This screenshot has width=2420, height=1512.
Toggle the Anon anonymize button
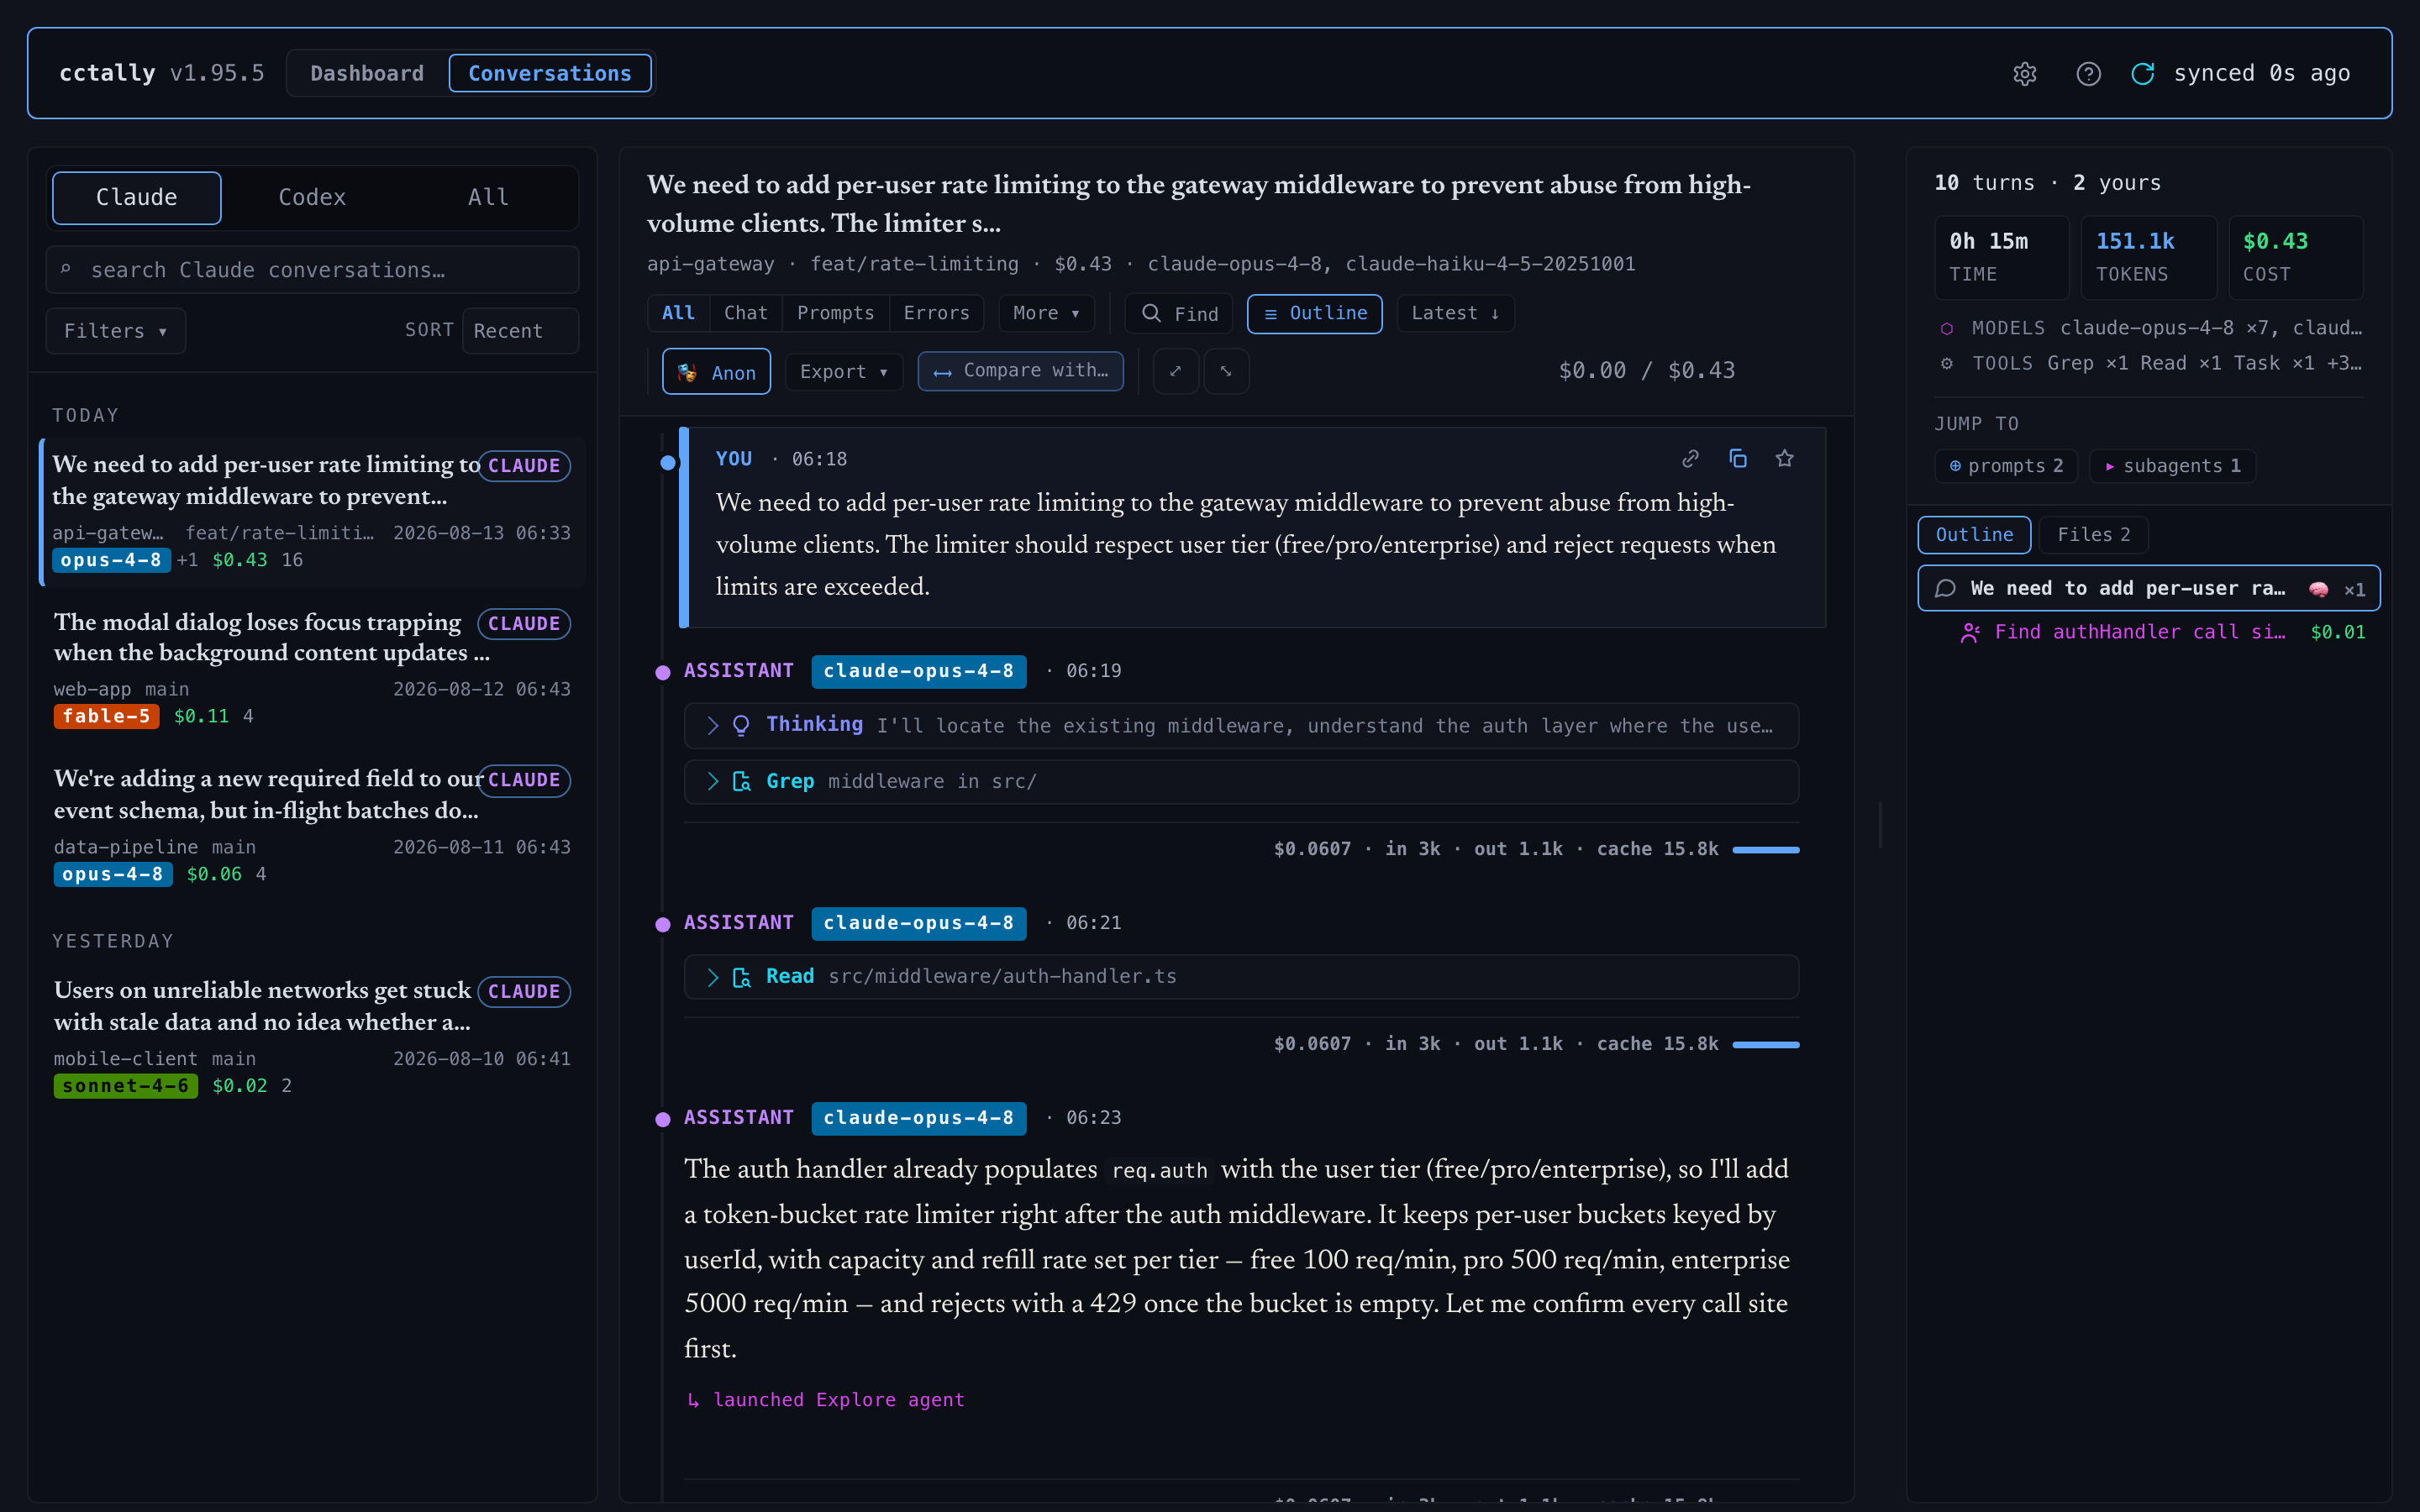[716, 371]
